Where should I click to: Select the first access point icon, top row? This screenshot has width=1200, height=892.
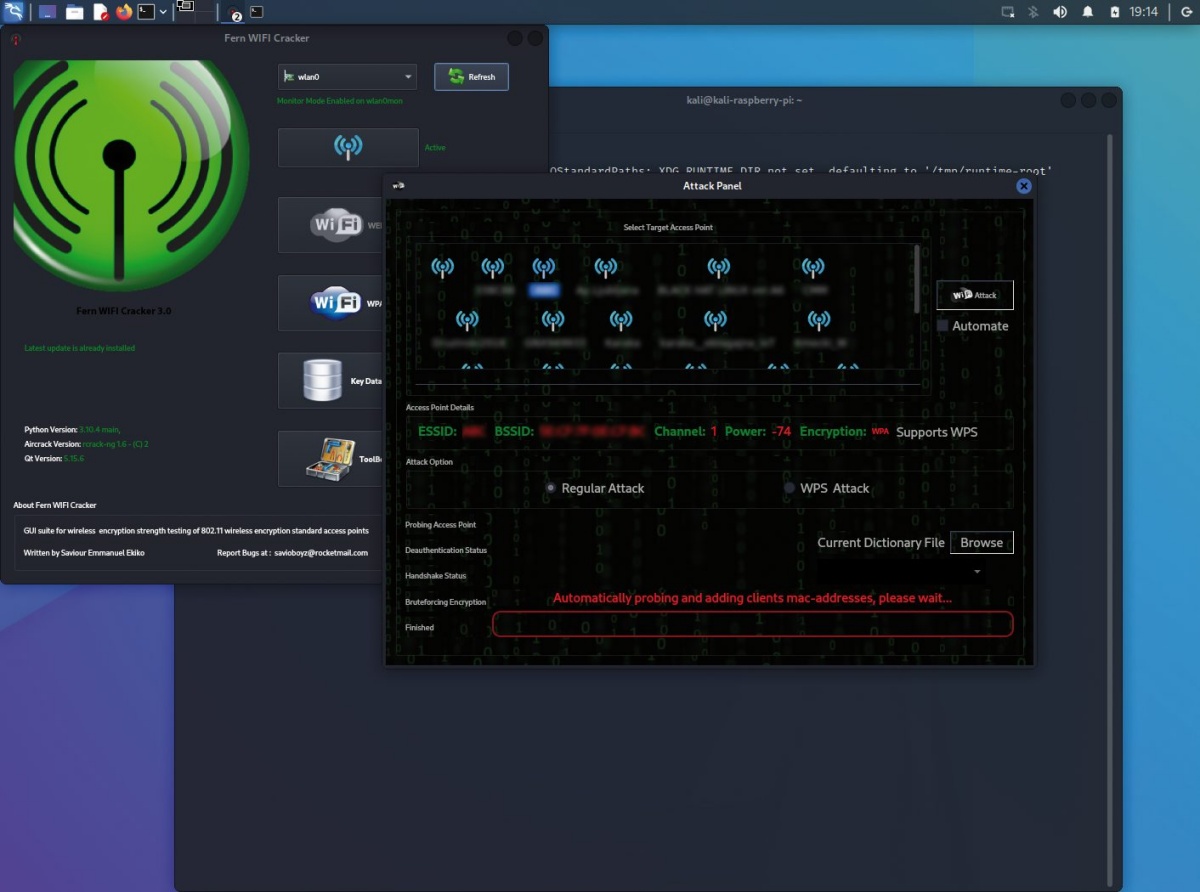coord(442,267)
